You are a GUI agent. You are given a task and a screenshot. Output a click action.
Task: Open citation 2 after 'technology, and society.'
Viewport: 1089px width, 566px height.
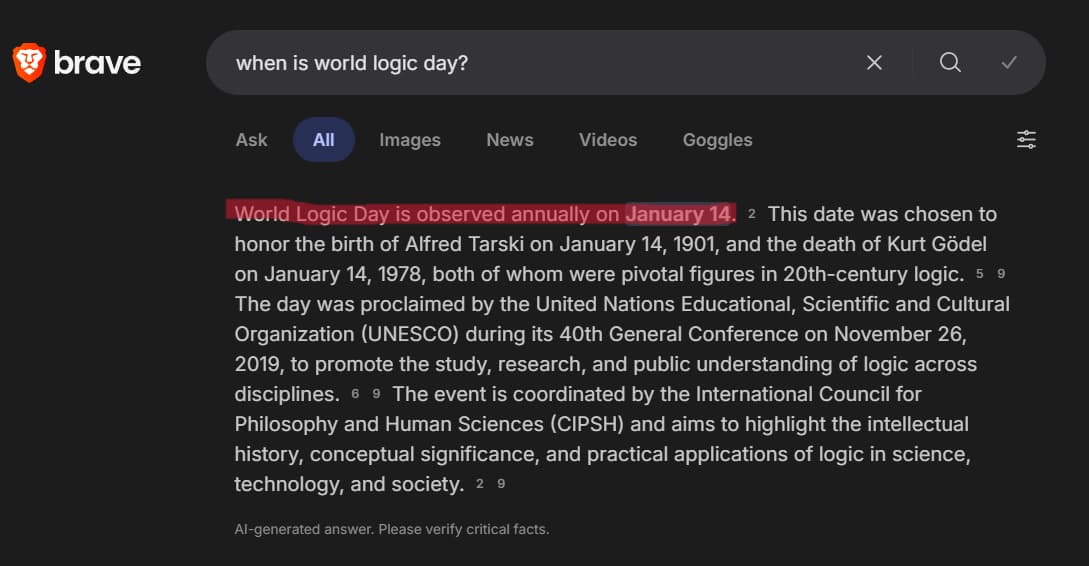(480, 484)
